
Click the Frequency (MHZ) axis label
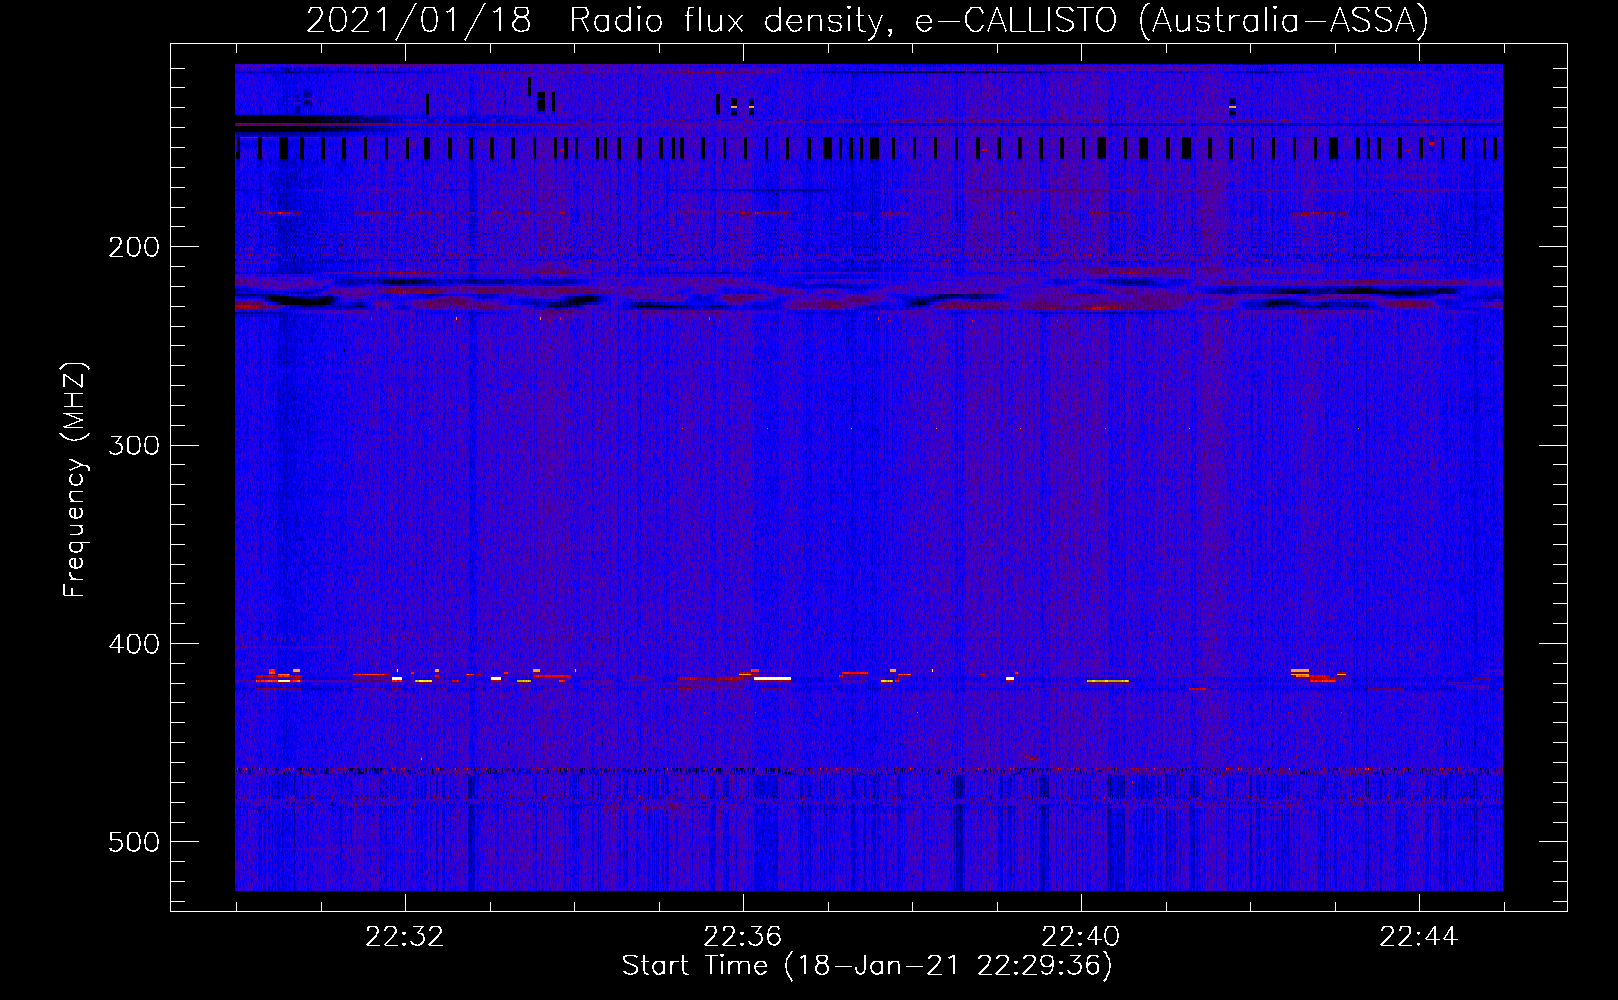(75, 480)
